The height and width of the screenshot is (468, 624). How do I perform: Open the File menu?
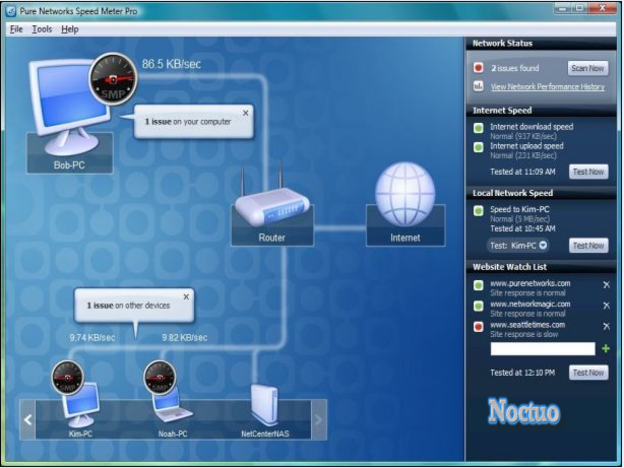pos(16,29)
